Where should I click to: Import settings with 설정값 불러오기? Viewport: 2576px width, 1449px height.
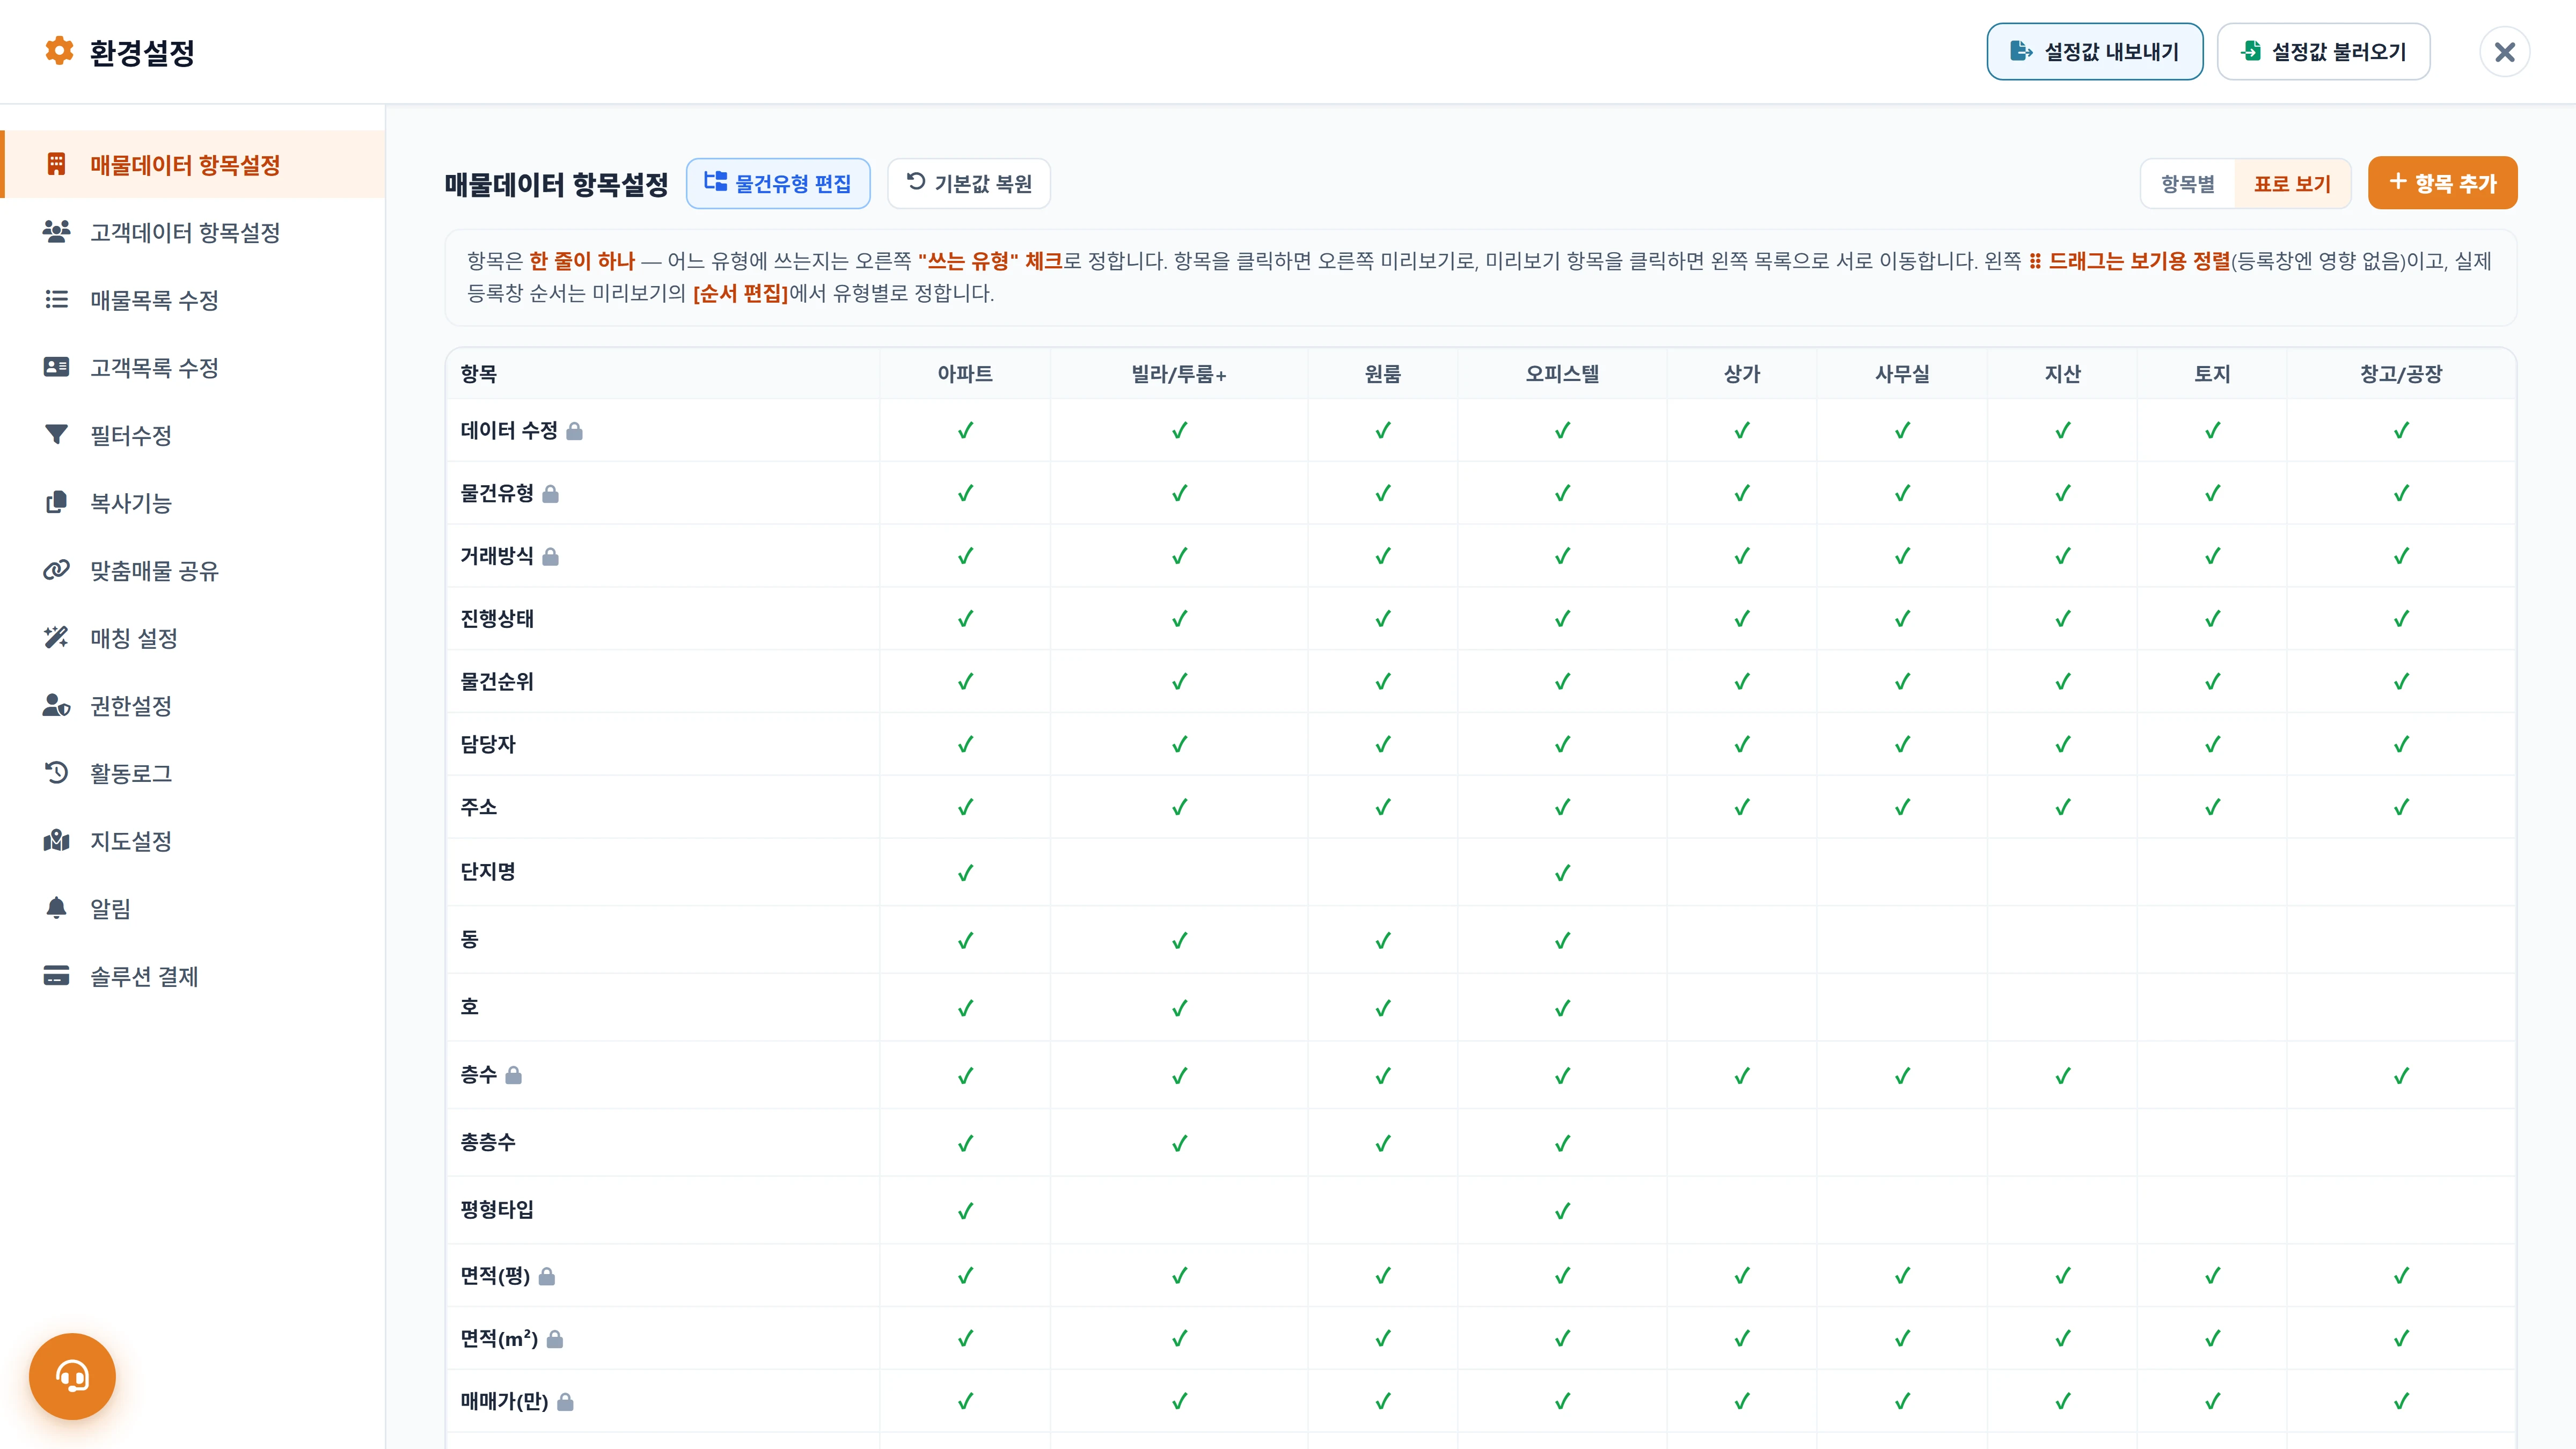[2323, 52]
